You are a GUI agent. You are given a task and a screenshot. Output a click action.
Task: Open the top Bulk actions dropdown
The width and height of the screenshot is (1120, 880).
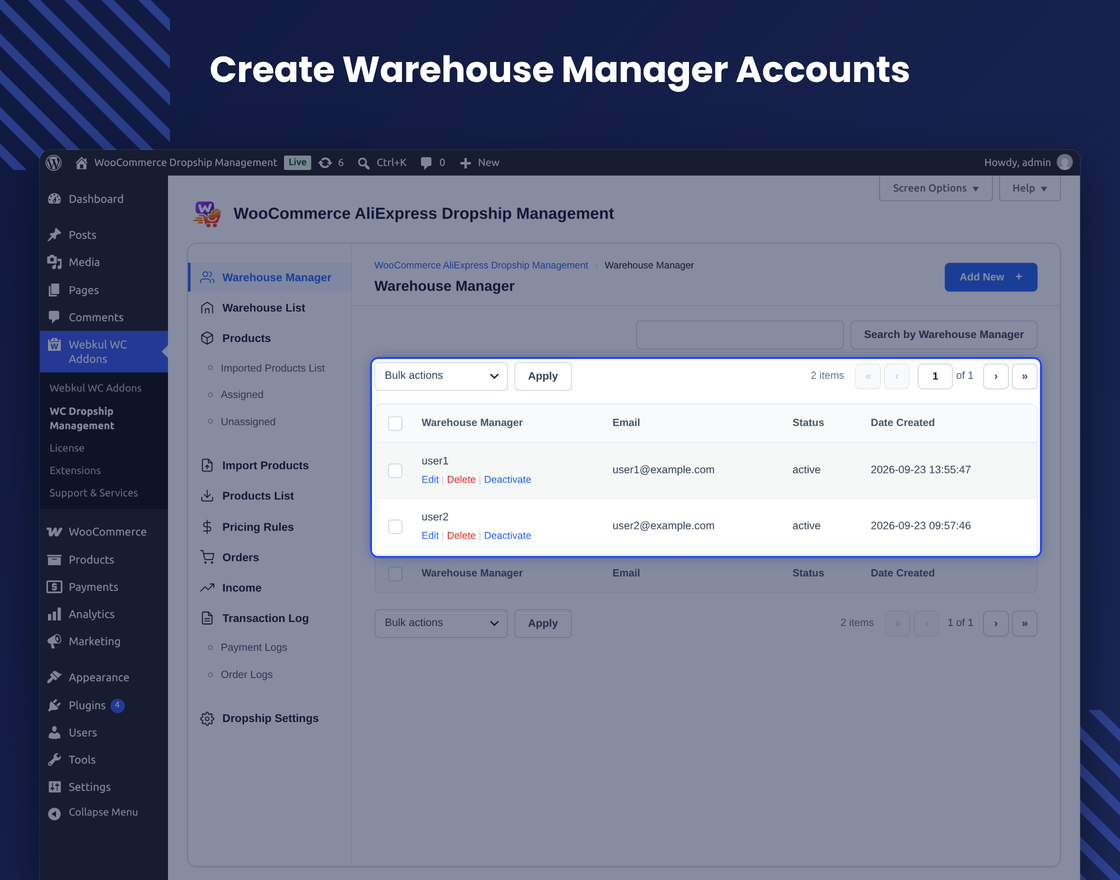click(441, 376)
